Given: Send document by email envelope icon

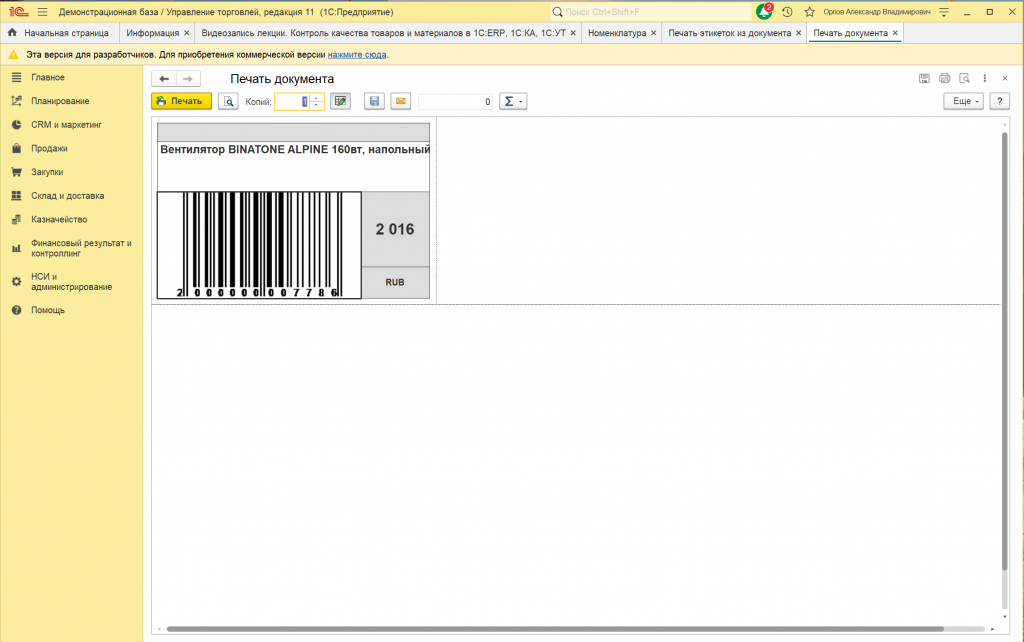Looking at the screenshot, I should tap(400, 101).
